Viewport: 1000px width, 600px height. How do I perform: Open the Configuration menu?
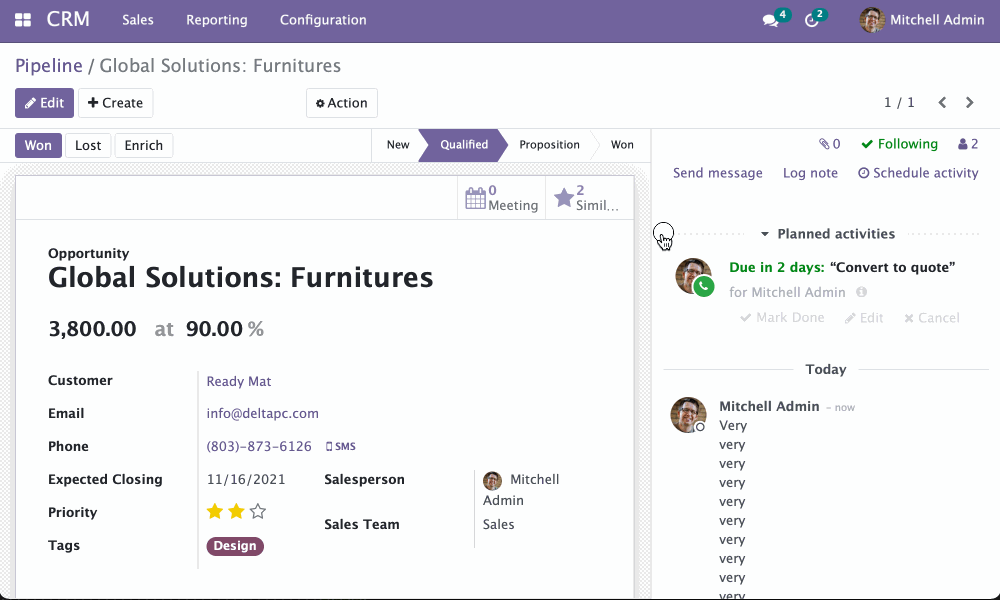pyautogui.click(x=322, y=19)
